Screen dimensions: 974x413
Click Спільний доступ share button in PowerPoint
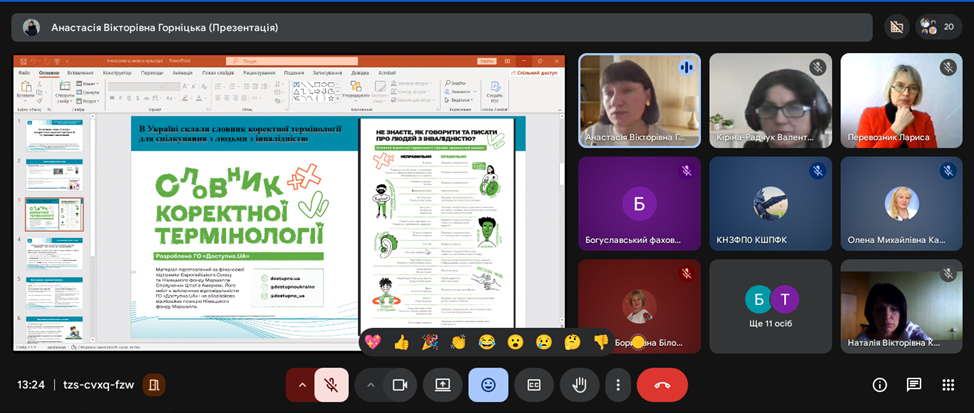pyautogui.click(x=534, y=73)
